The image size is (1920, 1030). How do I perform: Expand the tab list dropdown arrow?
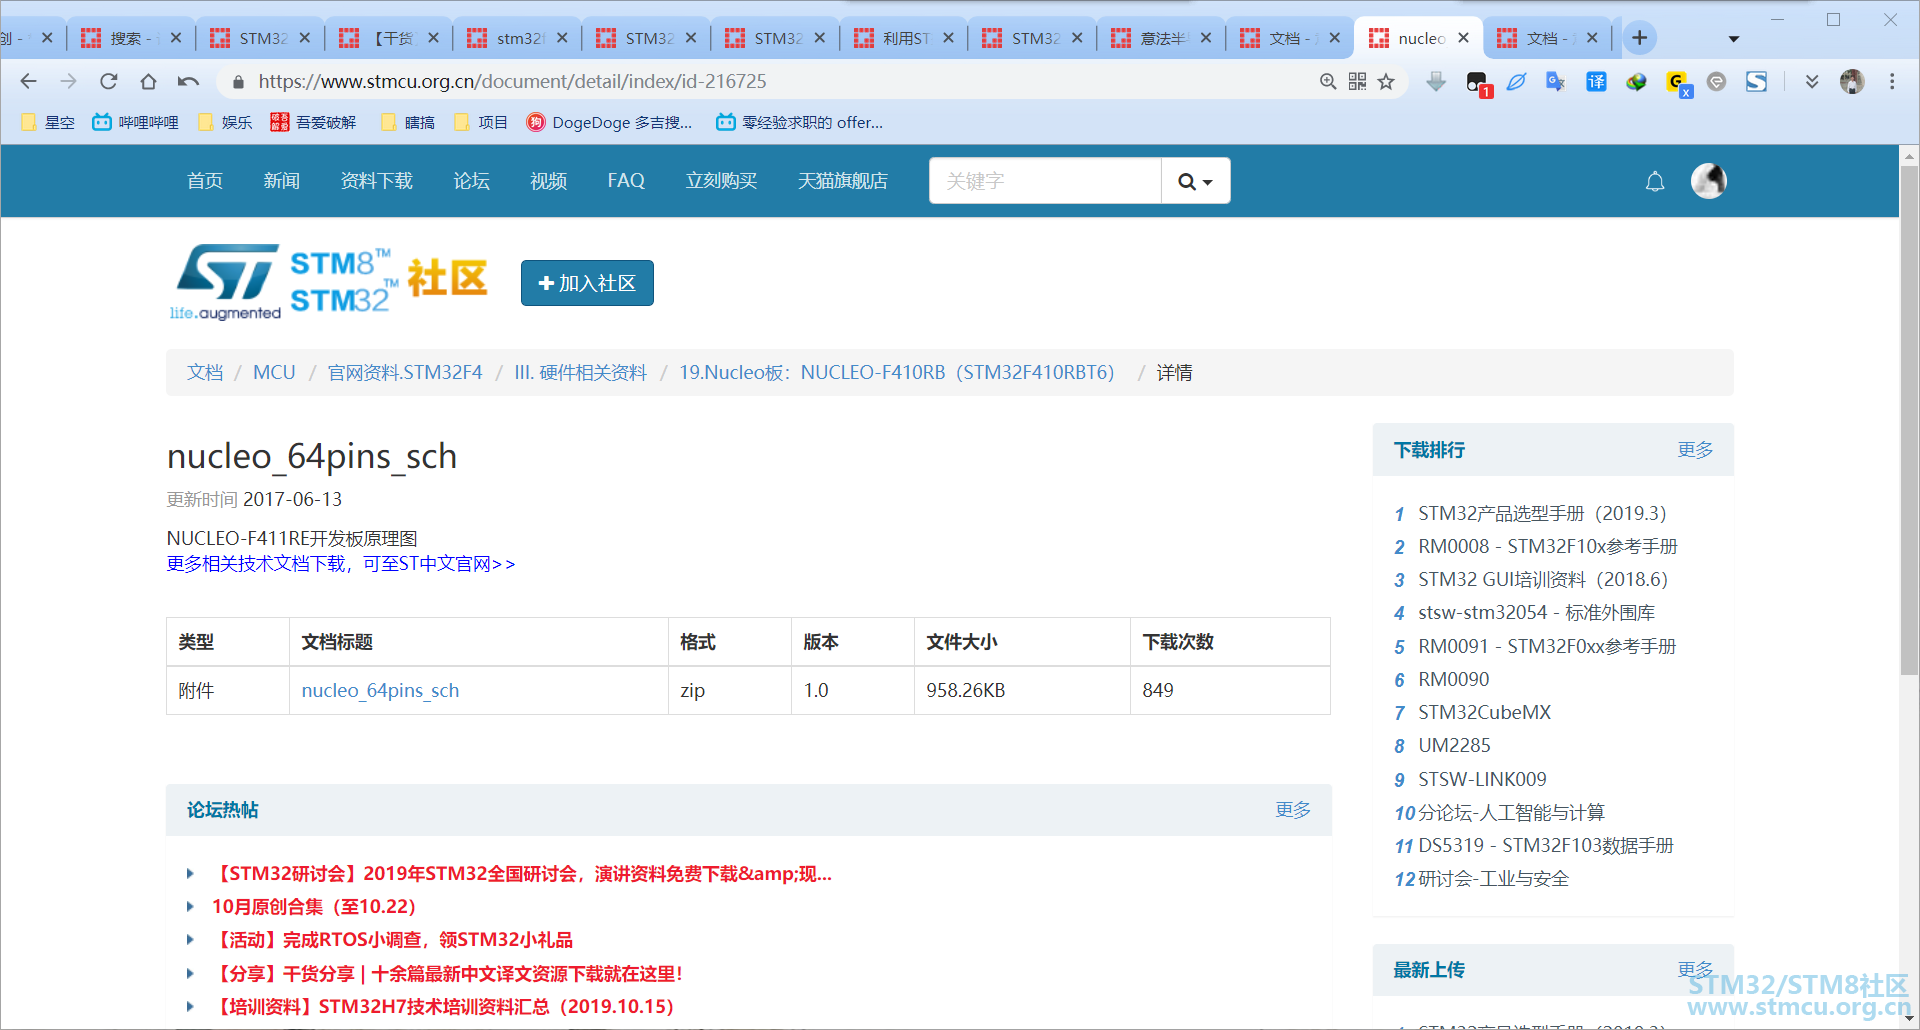(1734, 39)
